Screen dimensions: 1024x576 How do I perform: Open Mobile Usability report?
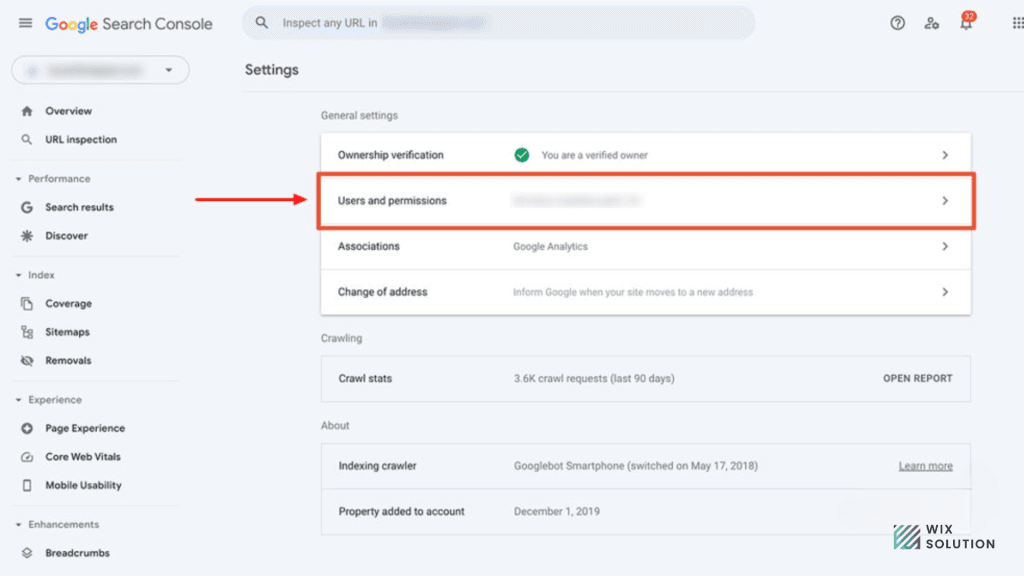[x=84, y=485]
